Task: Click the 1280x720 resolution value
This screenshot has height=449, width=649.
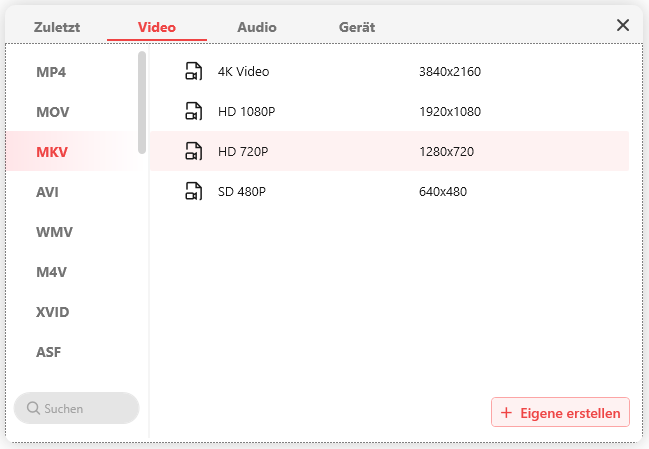Action: pyautogui.click(x=446, y=151)
